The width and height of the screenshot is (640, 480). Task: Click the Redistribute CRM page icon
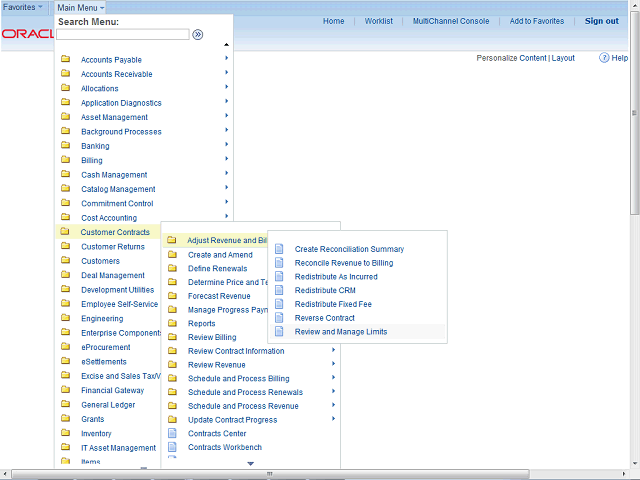coord(279,290)
